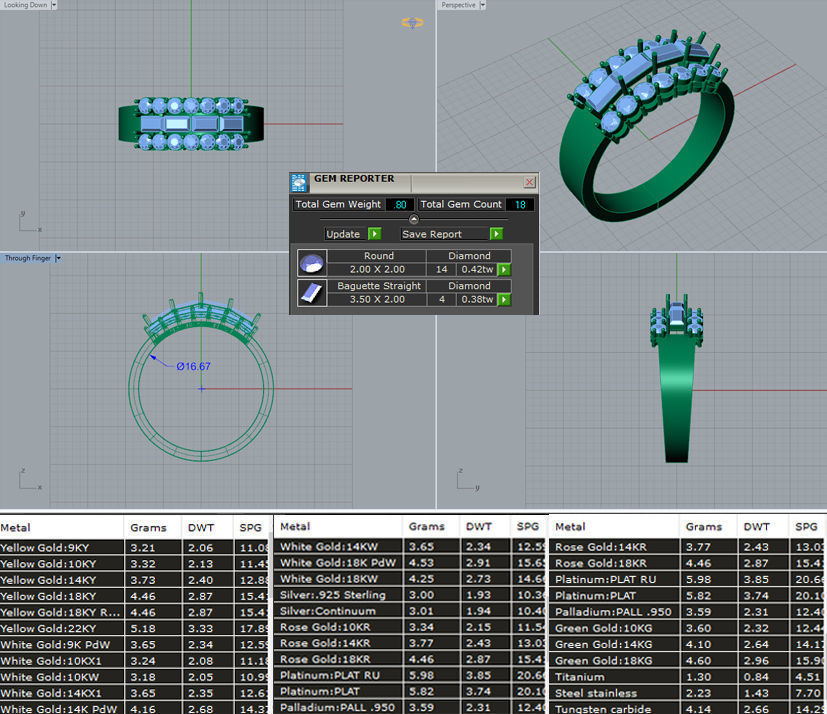Viewport: 827px width, 714px height.
Task: Click the SPG column header in right table
Action: coord(806,526)
